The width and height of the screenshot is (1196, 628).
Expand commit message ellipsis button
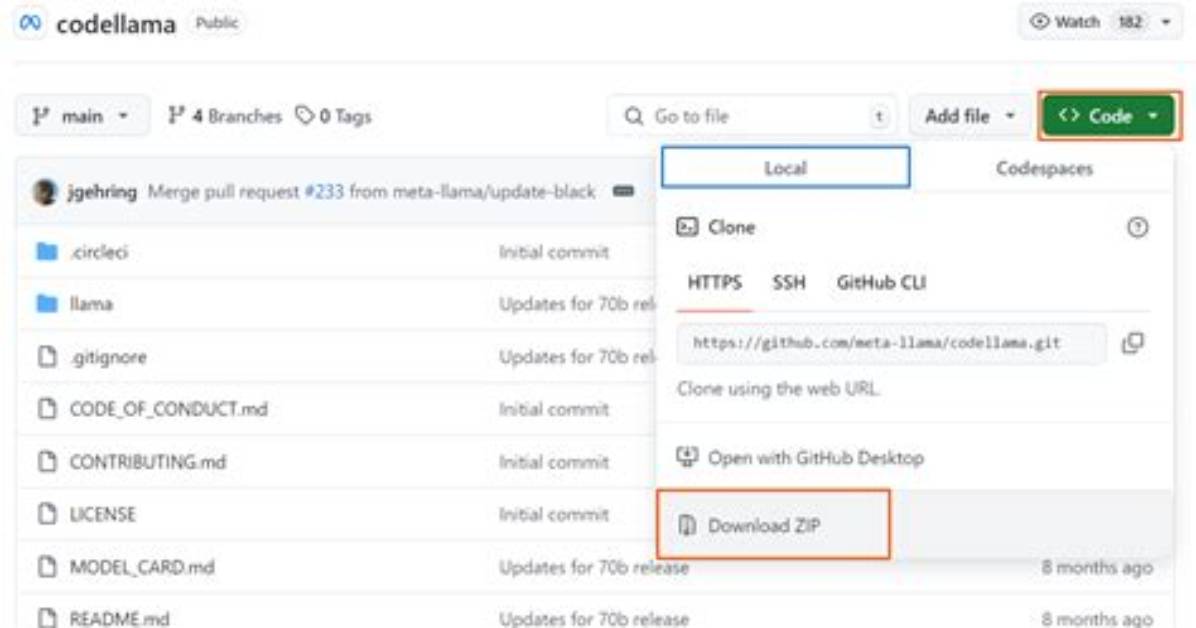[x=623, y=191]
